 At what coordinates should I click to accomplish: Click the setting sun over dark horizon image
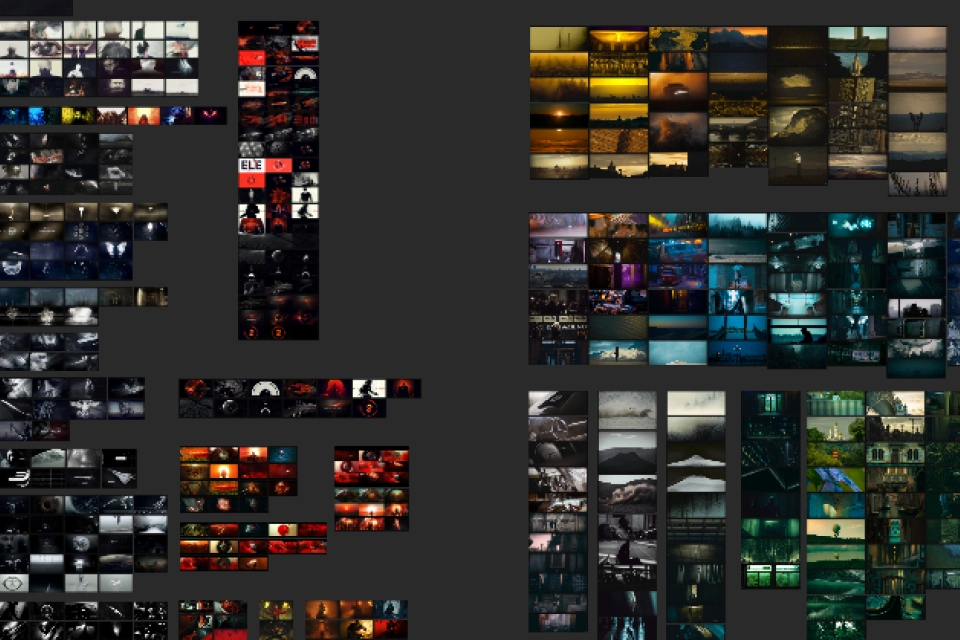point(558,115)
